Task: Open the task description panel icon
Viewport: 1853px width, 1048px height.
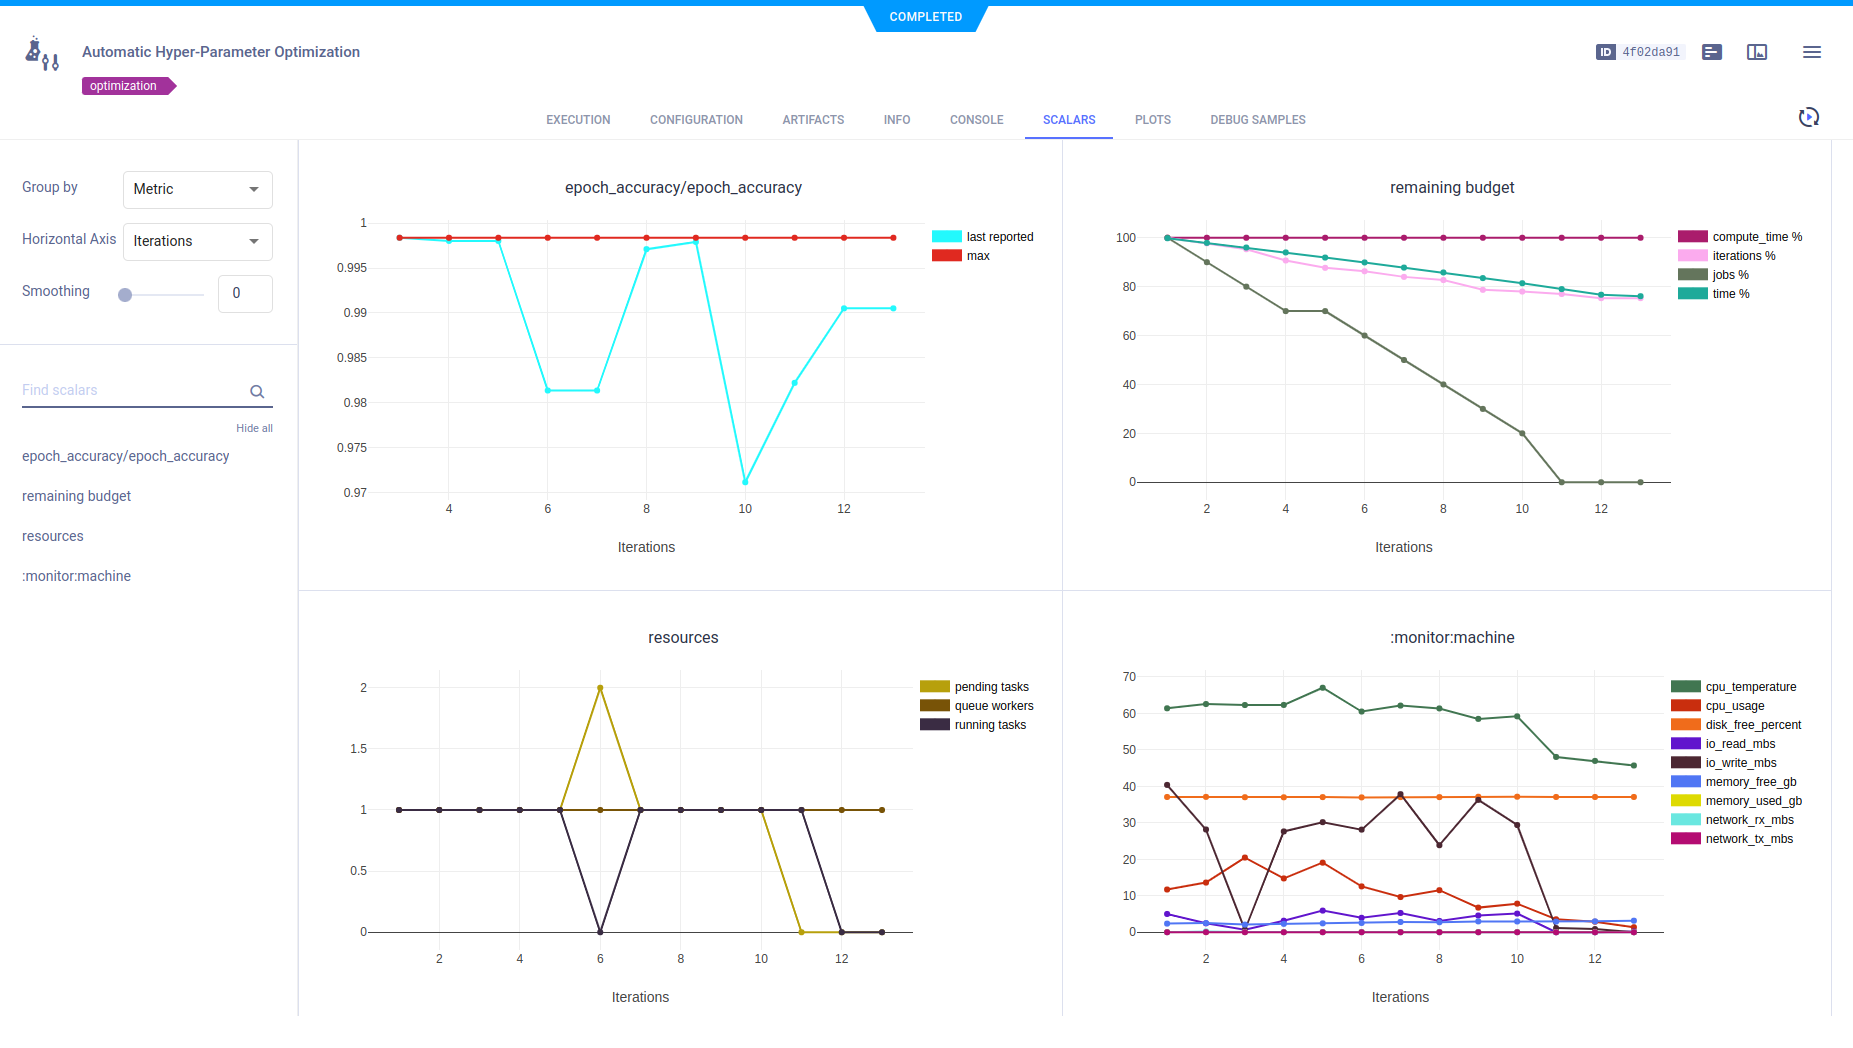Action: coord(1712,52)
